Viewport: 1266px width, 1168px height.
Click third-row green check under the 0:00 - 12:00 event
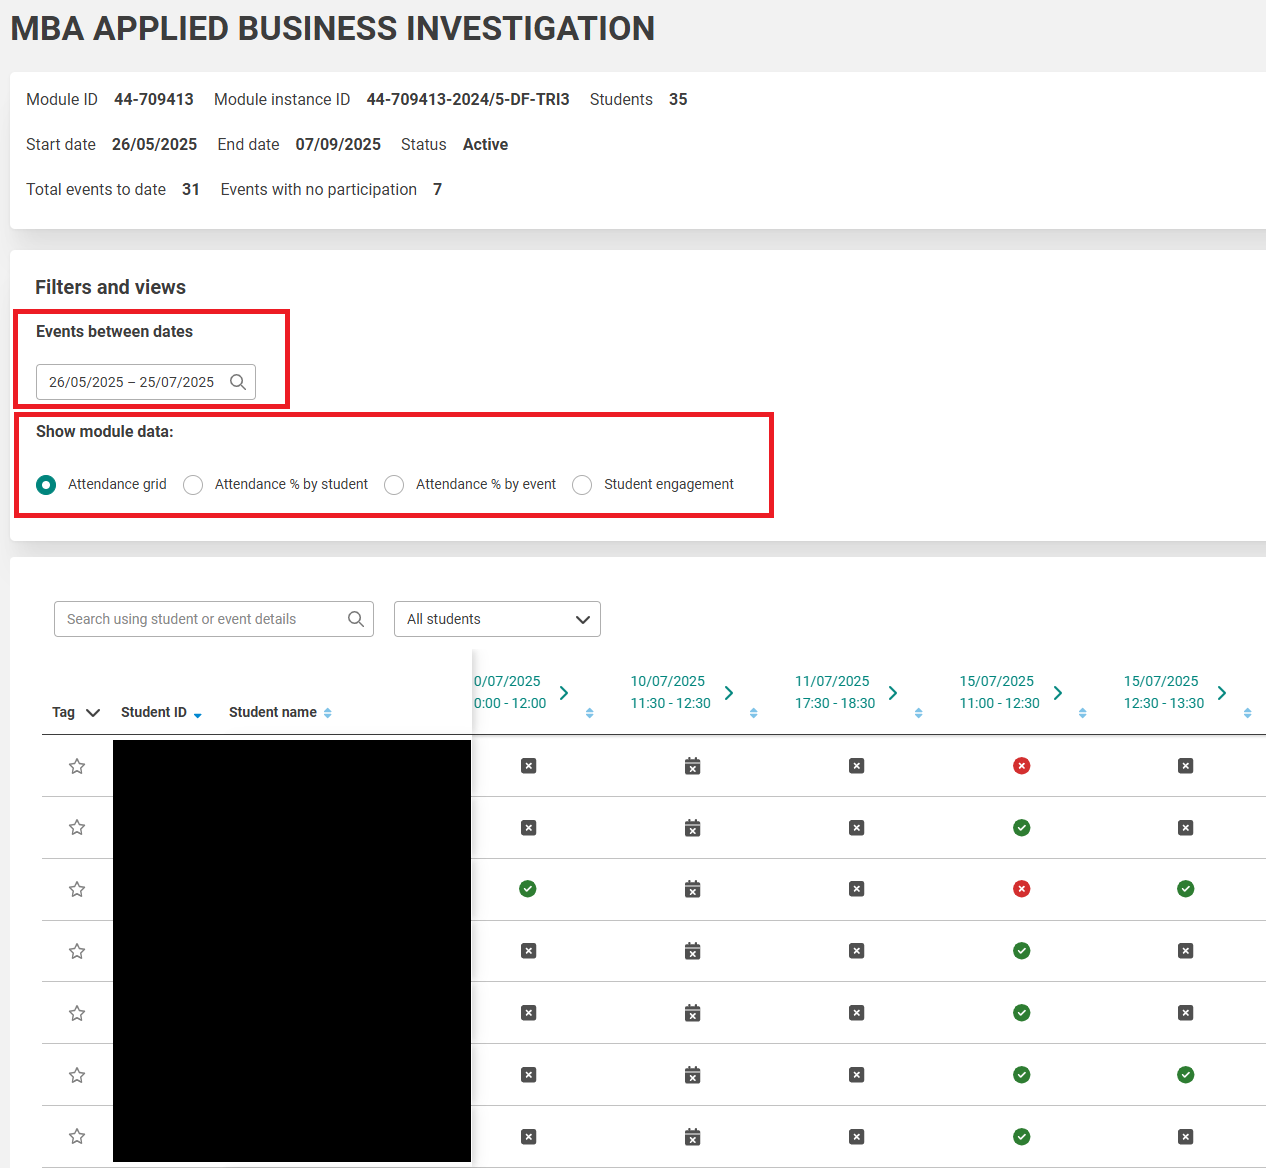528,889
